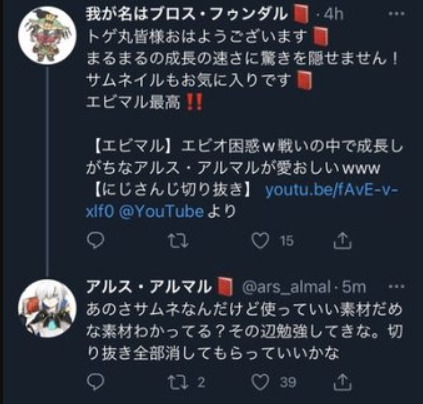Open the @ars_almal handle
Image resolution: width=423 pixels, height=404 pixels.
point(286,287)
